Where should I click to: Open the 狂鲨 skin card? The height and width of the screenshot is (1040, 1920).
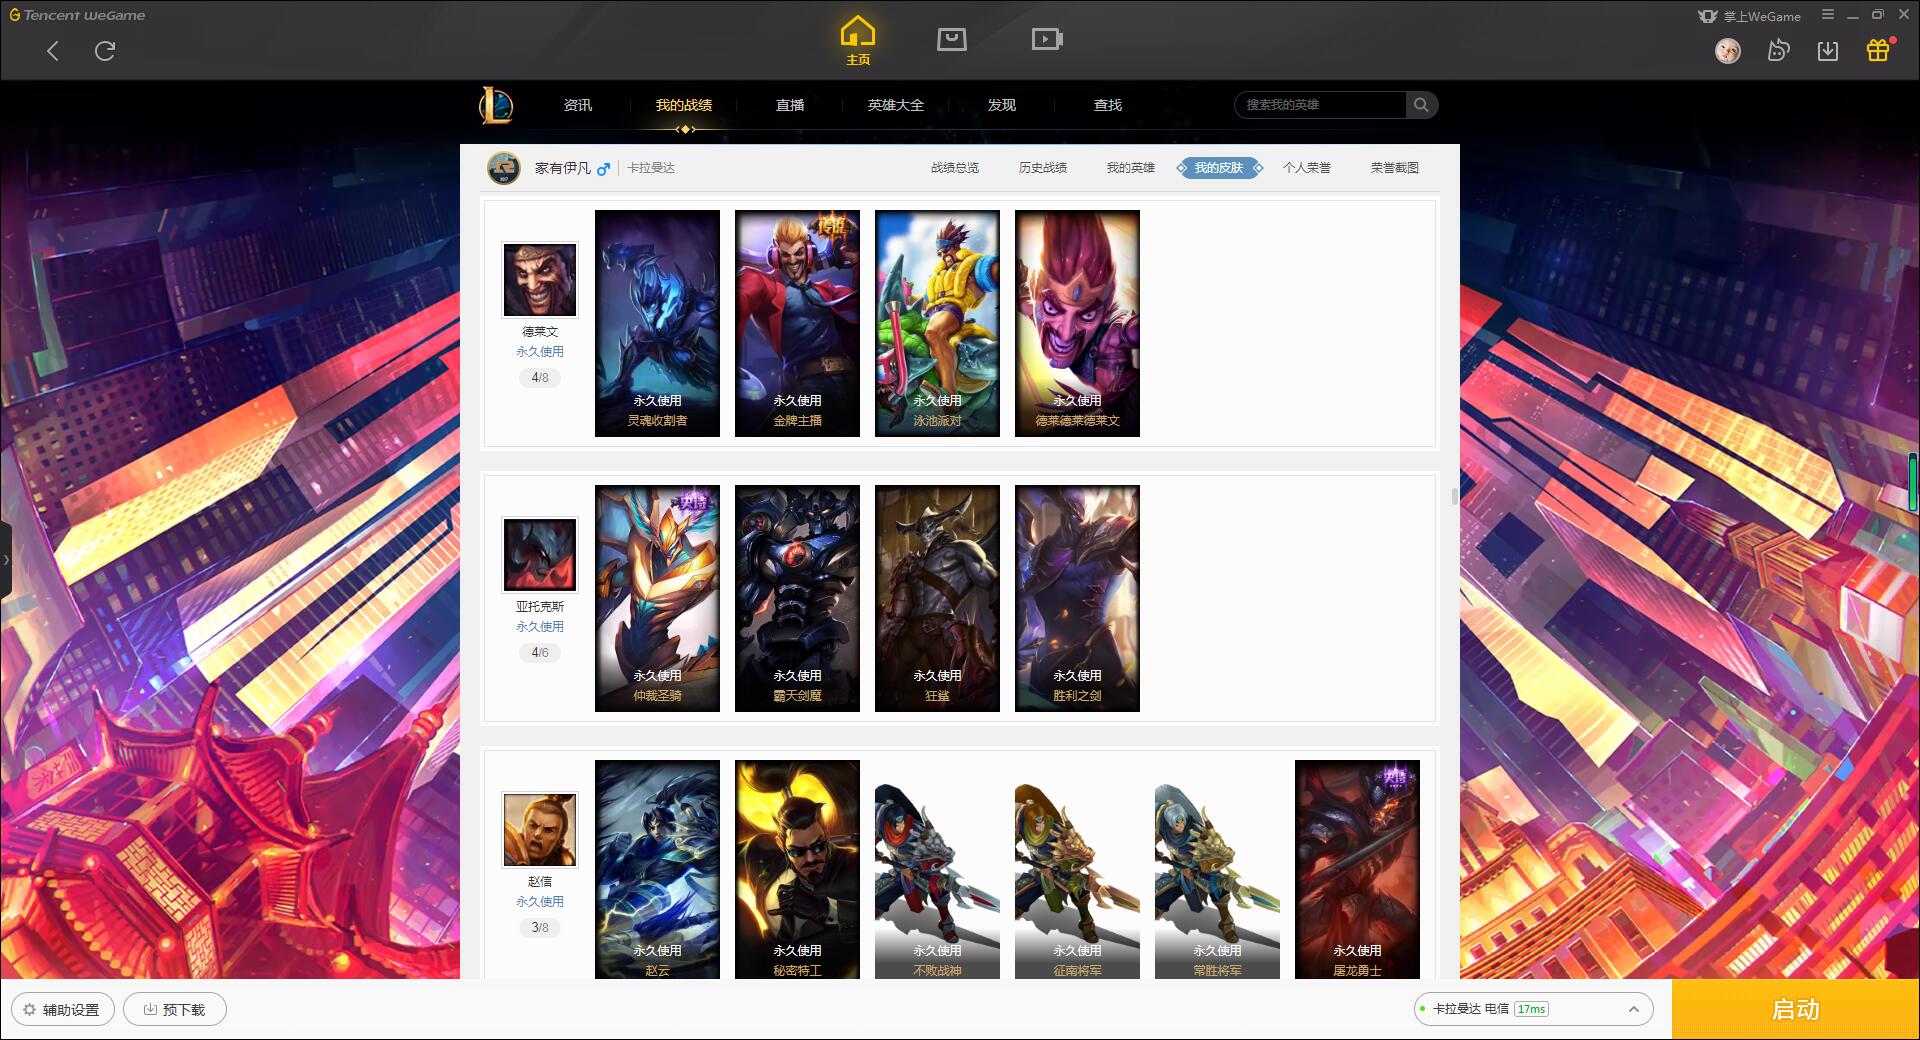pyautogui.click(x=937, y=598)
